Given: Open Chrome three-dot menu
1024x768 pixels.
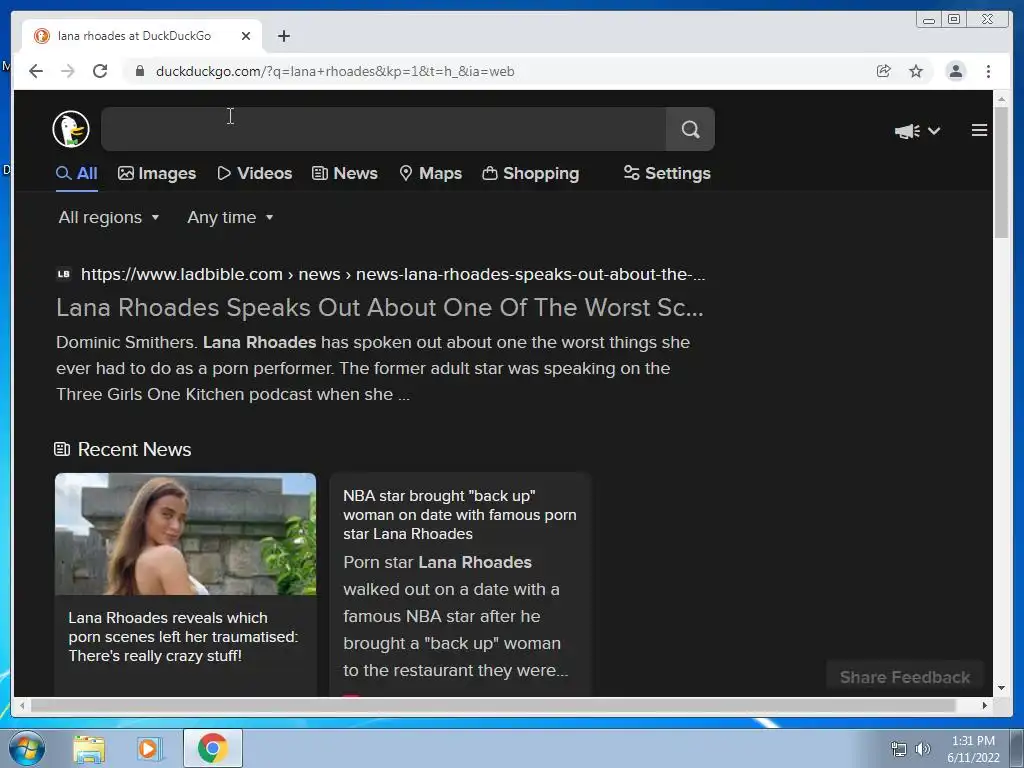Looking at the screenshot, I should [988, 71].
